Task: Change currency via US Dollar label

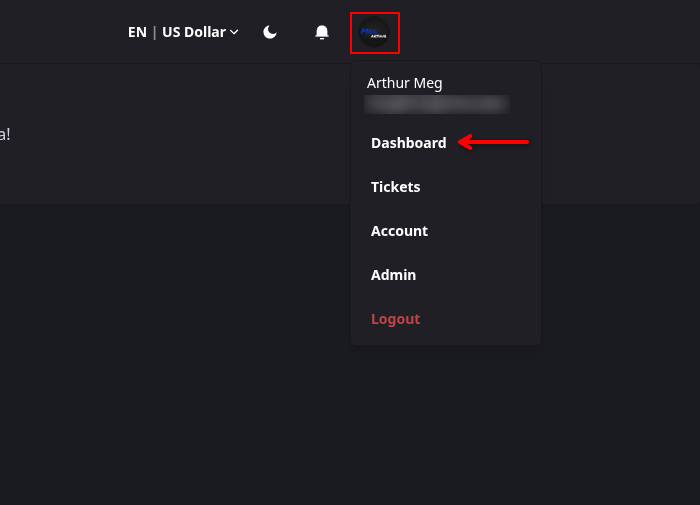Action: point(194,32)
